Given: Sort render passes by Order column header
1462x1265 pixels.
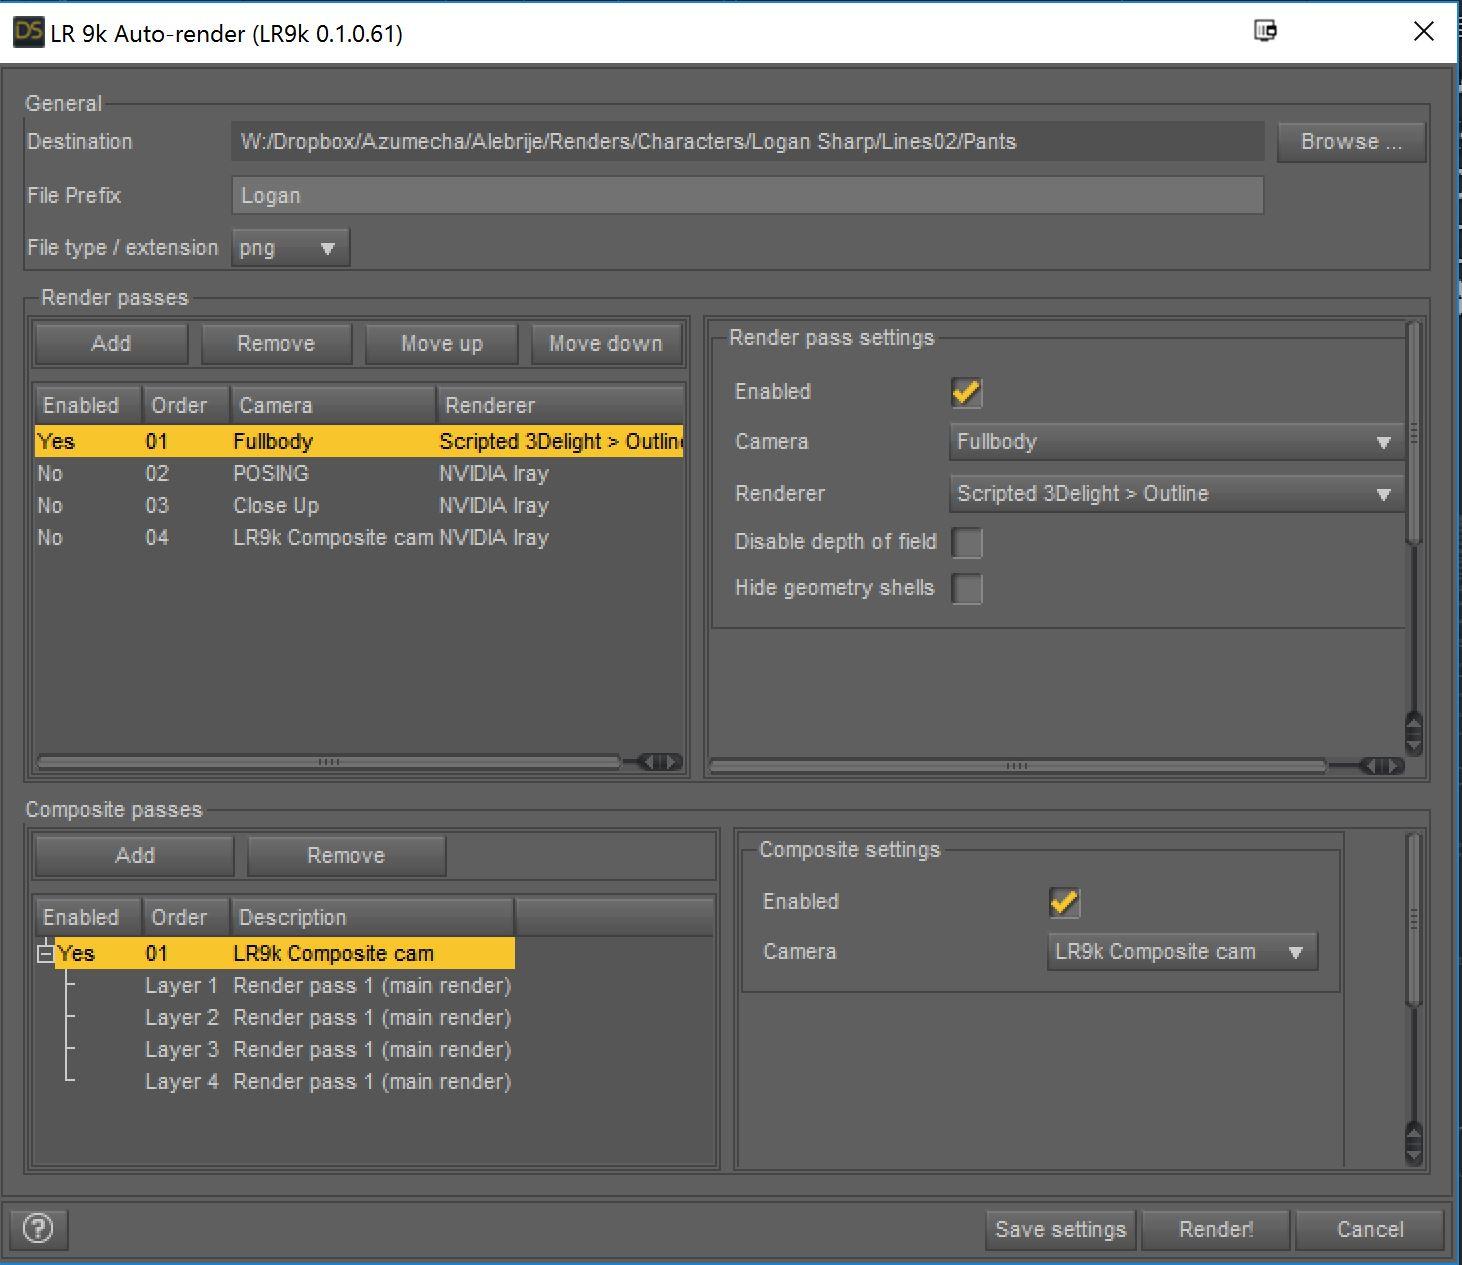Looking at the screenshot, I should point(186,406).
